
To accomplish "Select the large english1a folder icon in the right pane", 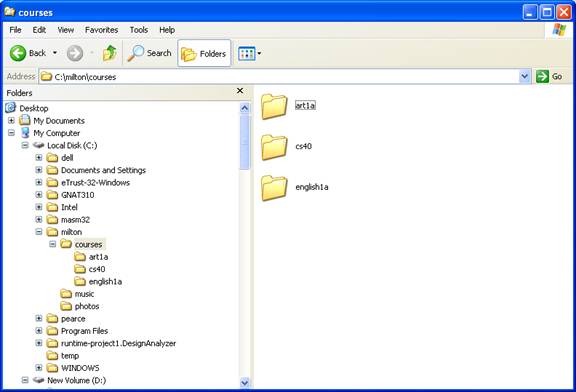I will (x=274, y=188).
